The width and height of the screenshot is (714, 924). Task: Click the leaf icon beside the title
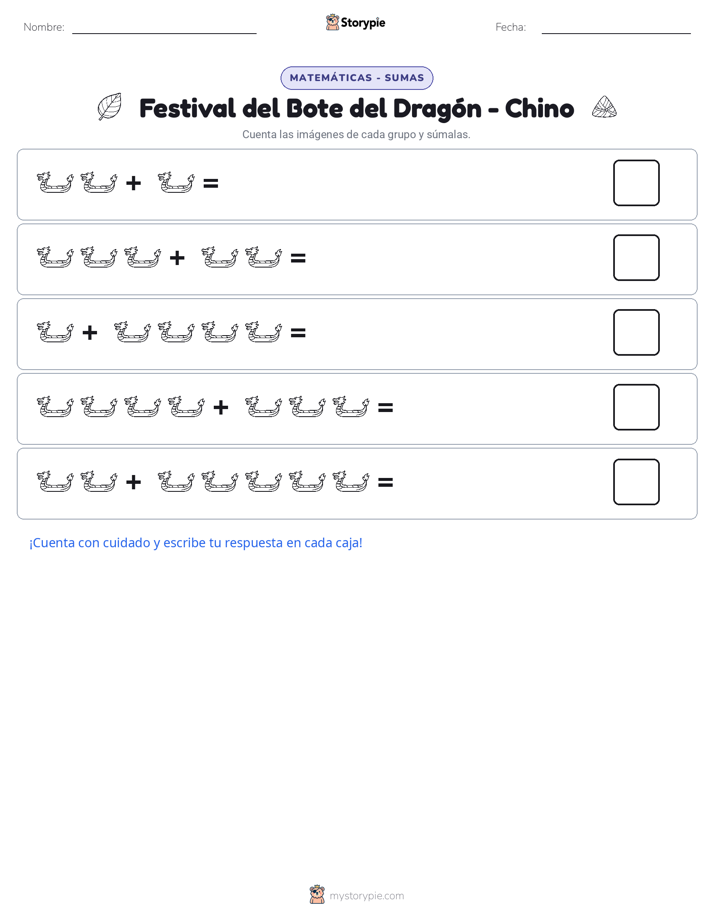pyautogui.click(x=110, y=107)
